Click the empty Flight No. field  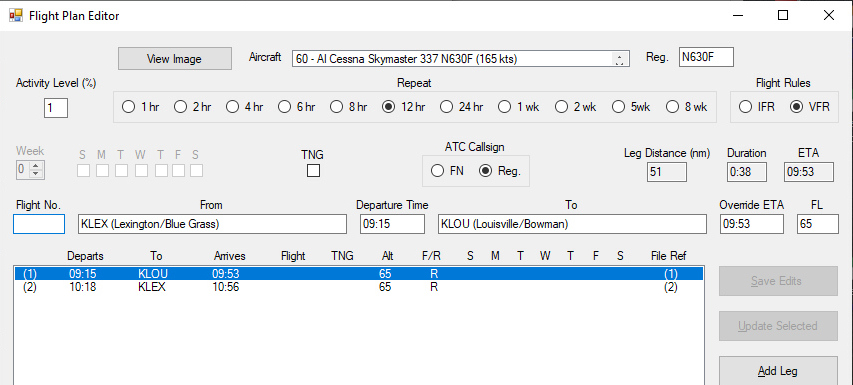tap(39, 224)
